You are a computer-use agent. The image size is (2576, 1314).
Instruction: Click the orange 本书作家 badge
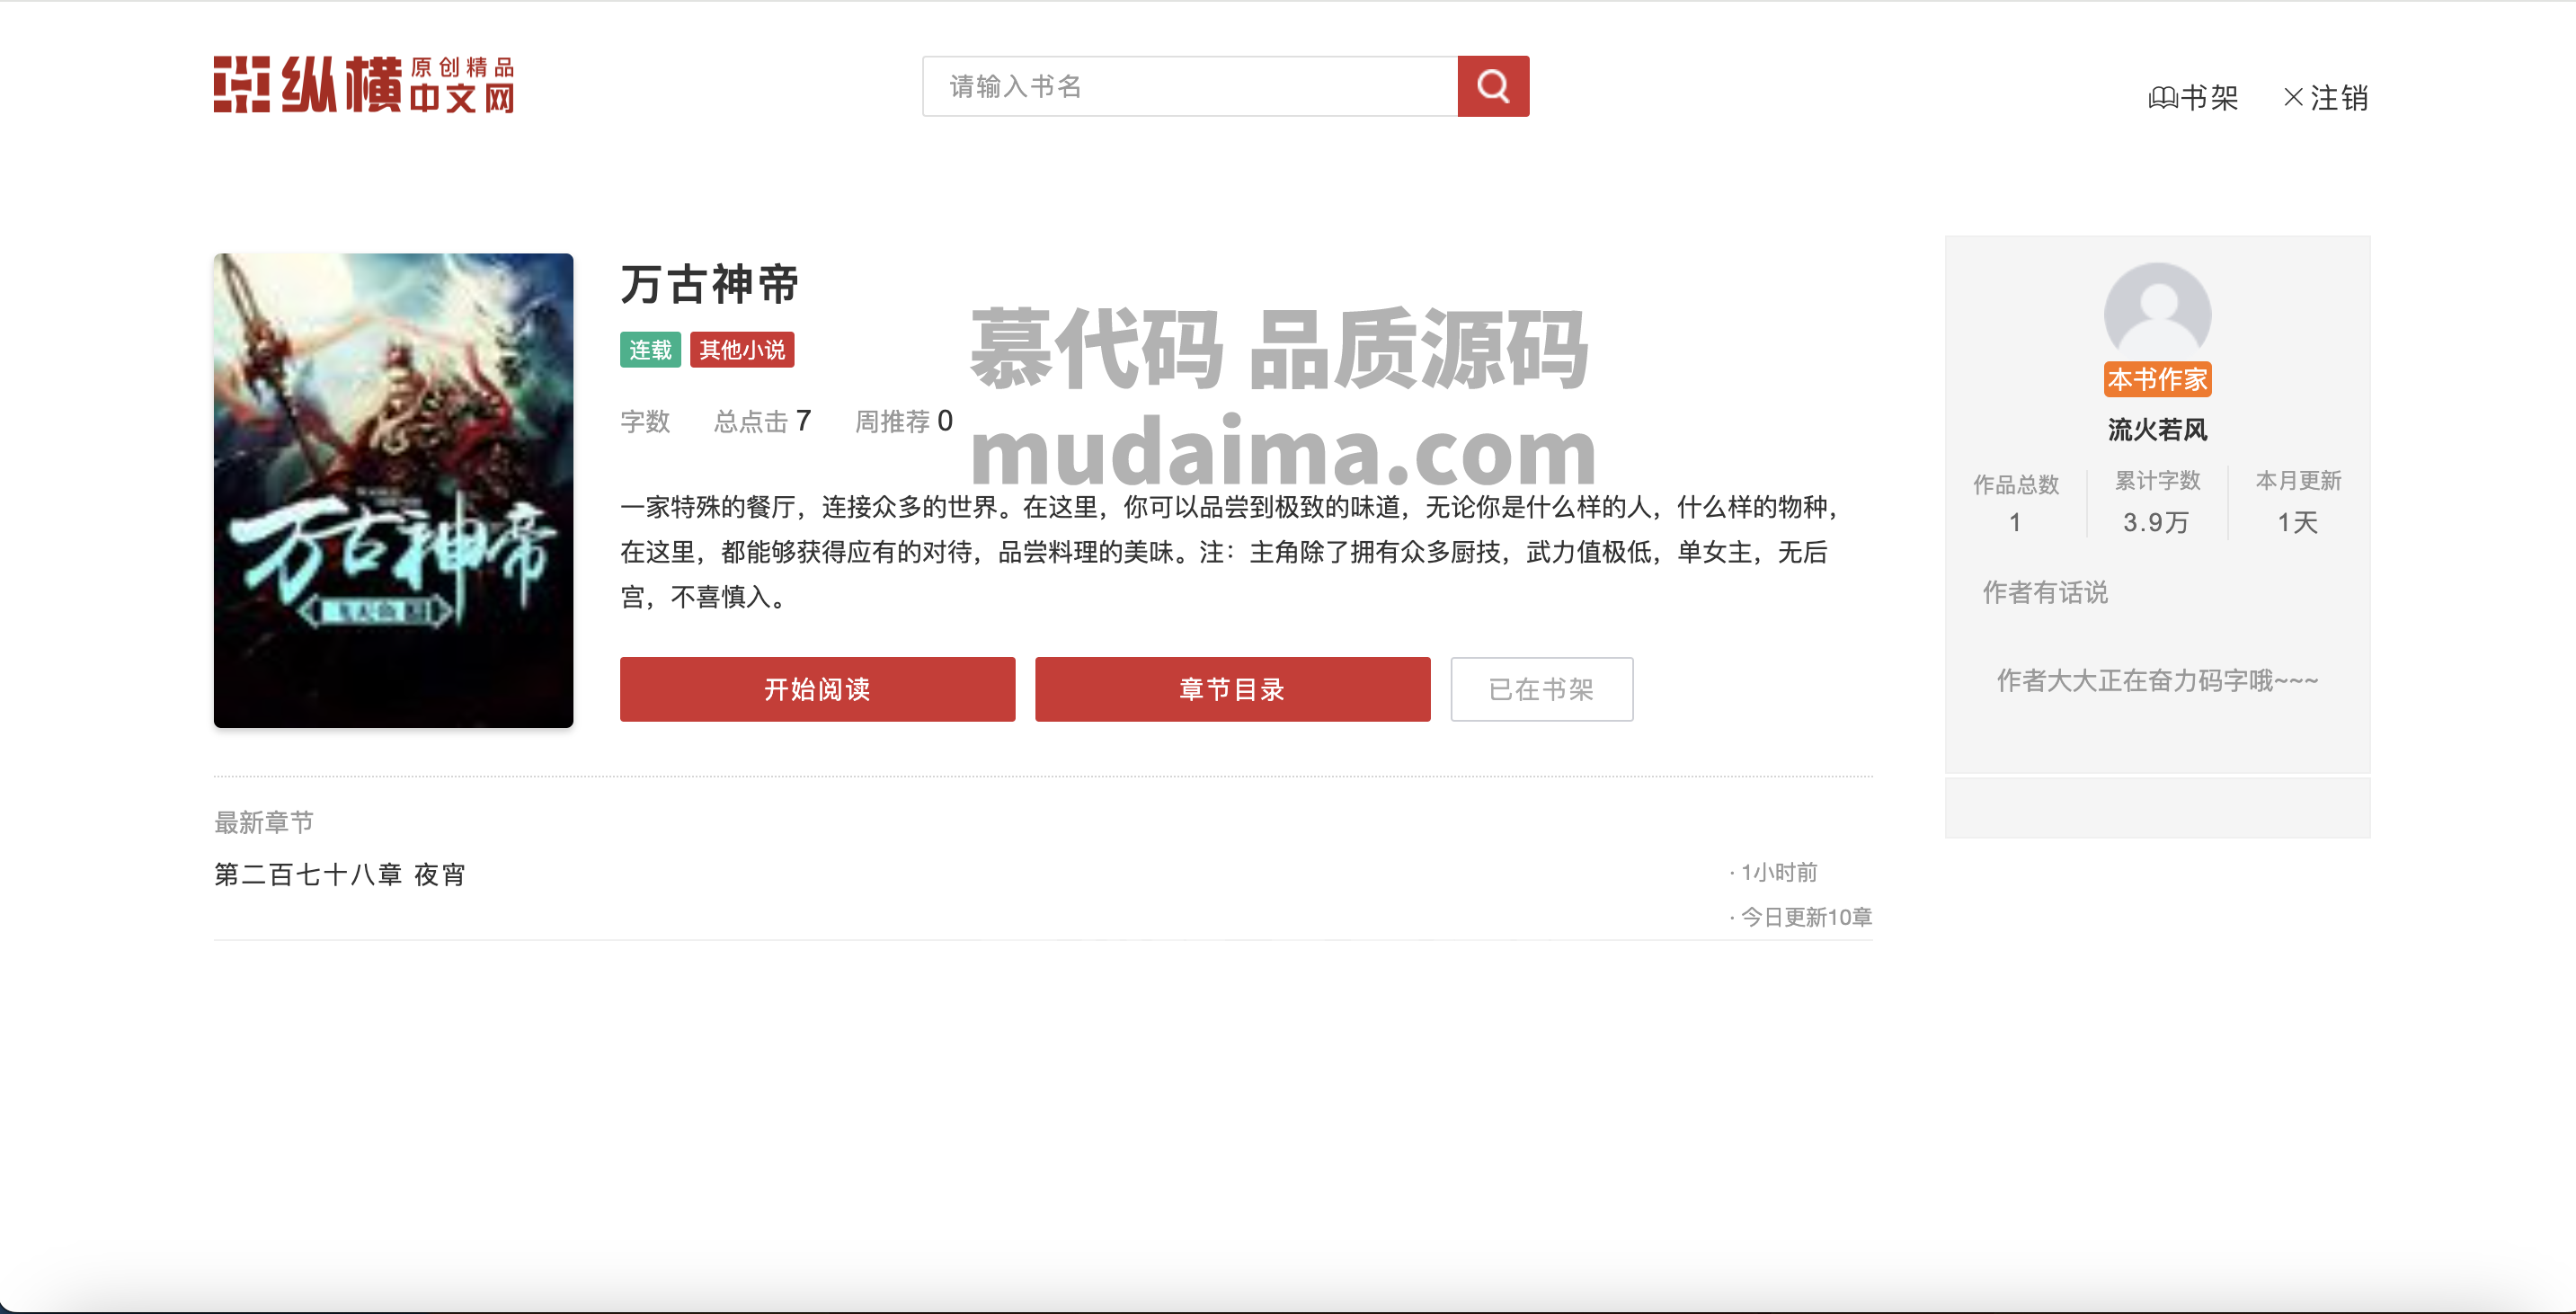[x=2157, y=380]
